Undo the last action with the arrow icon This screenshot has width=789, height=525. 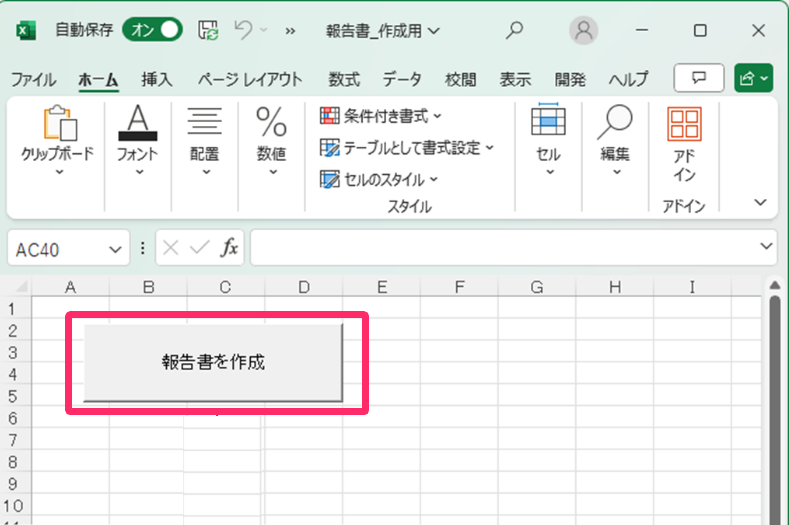tap(244, 30)
